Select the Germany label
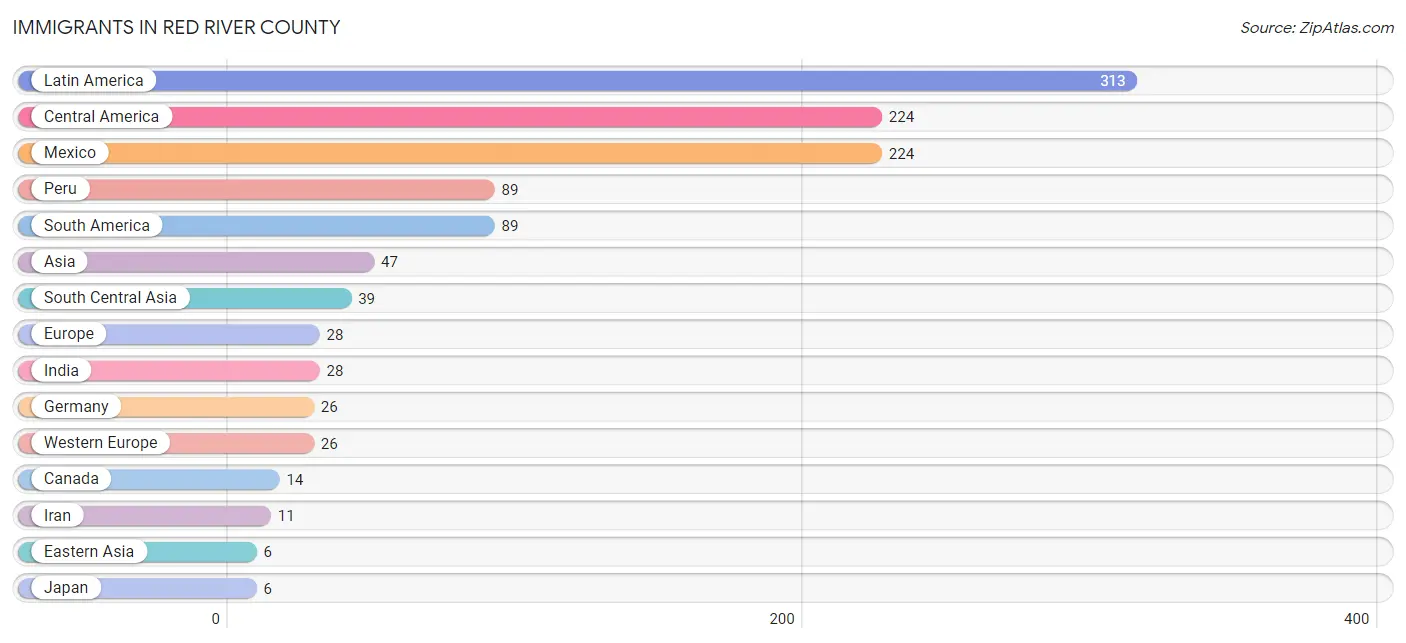The width and height of the screenshot is (1406, 643). point(76,407)
